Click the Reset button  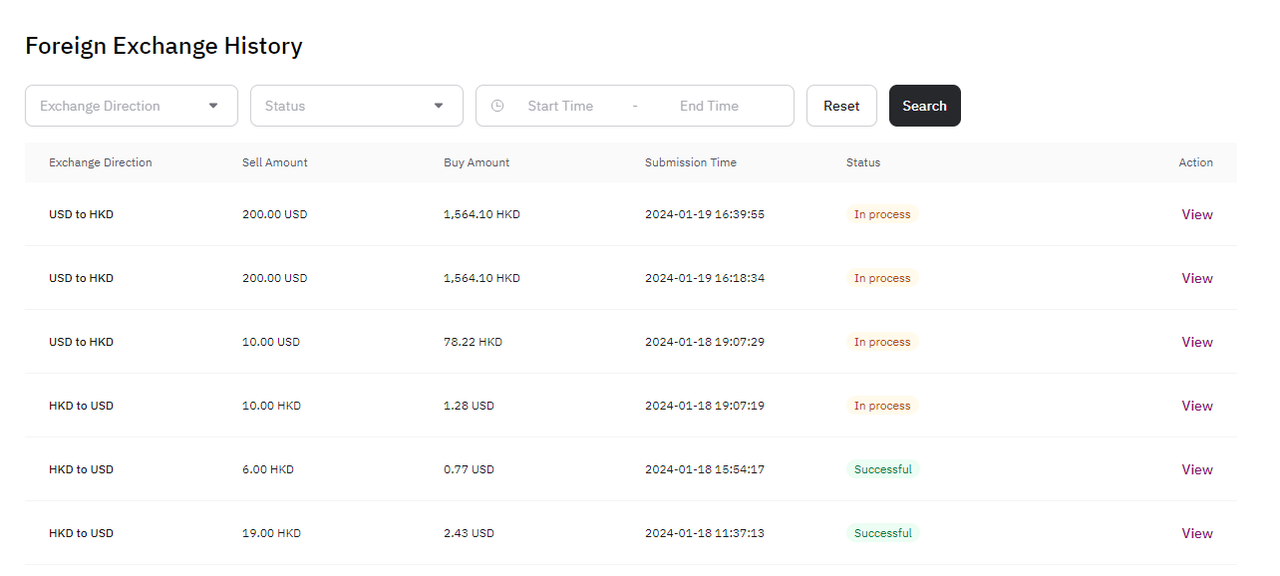(841, 106)
